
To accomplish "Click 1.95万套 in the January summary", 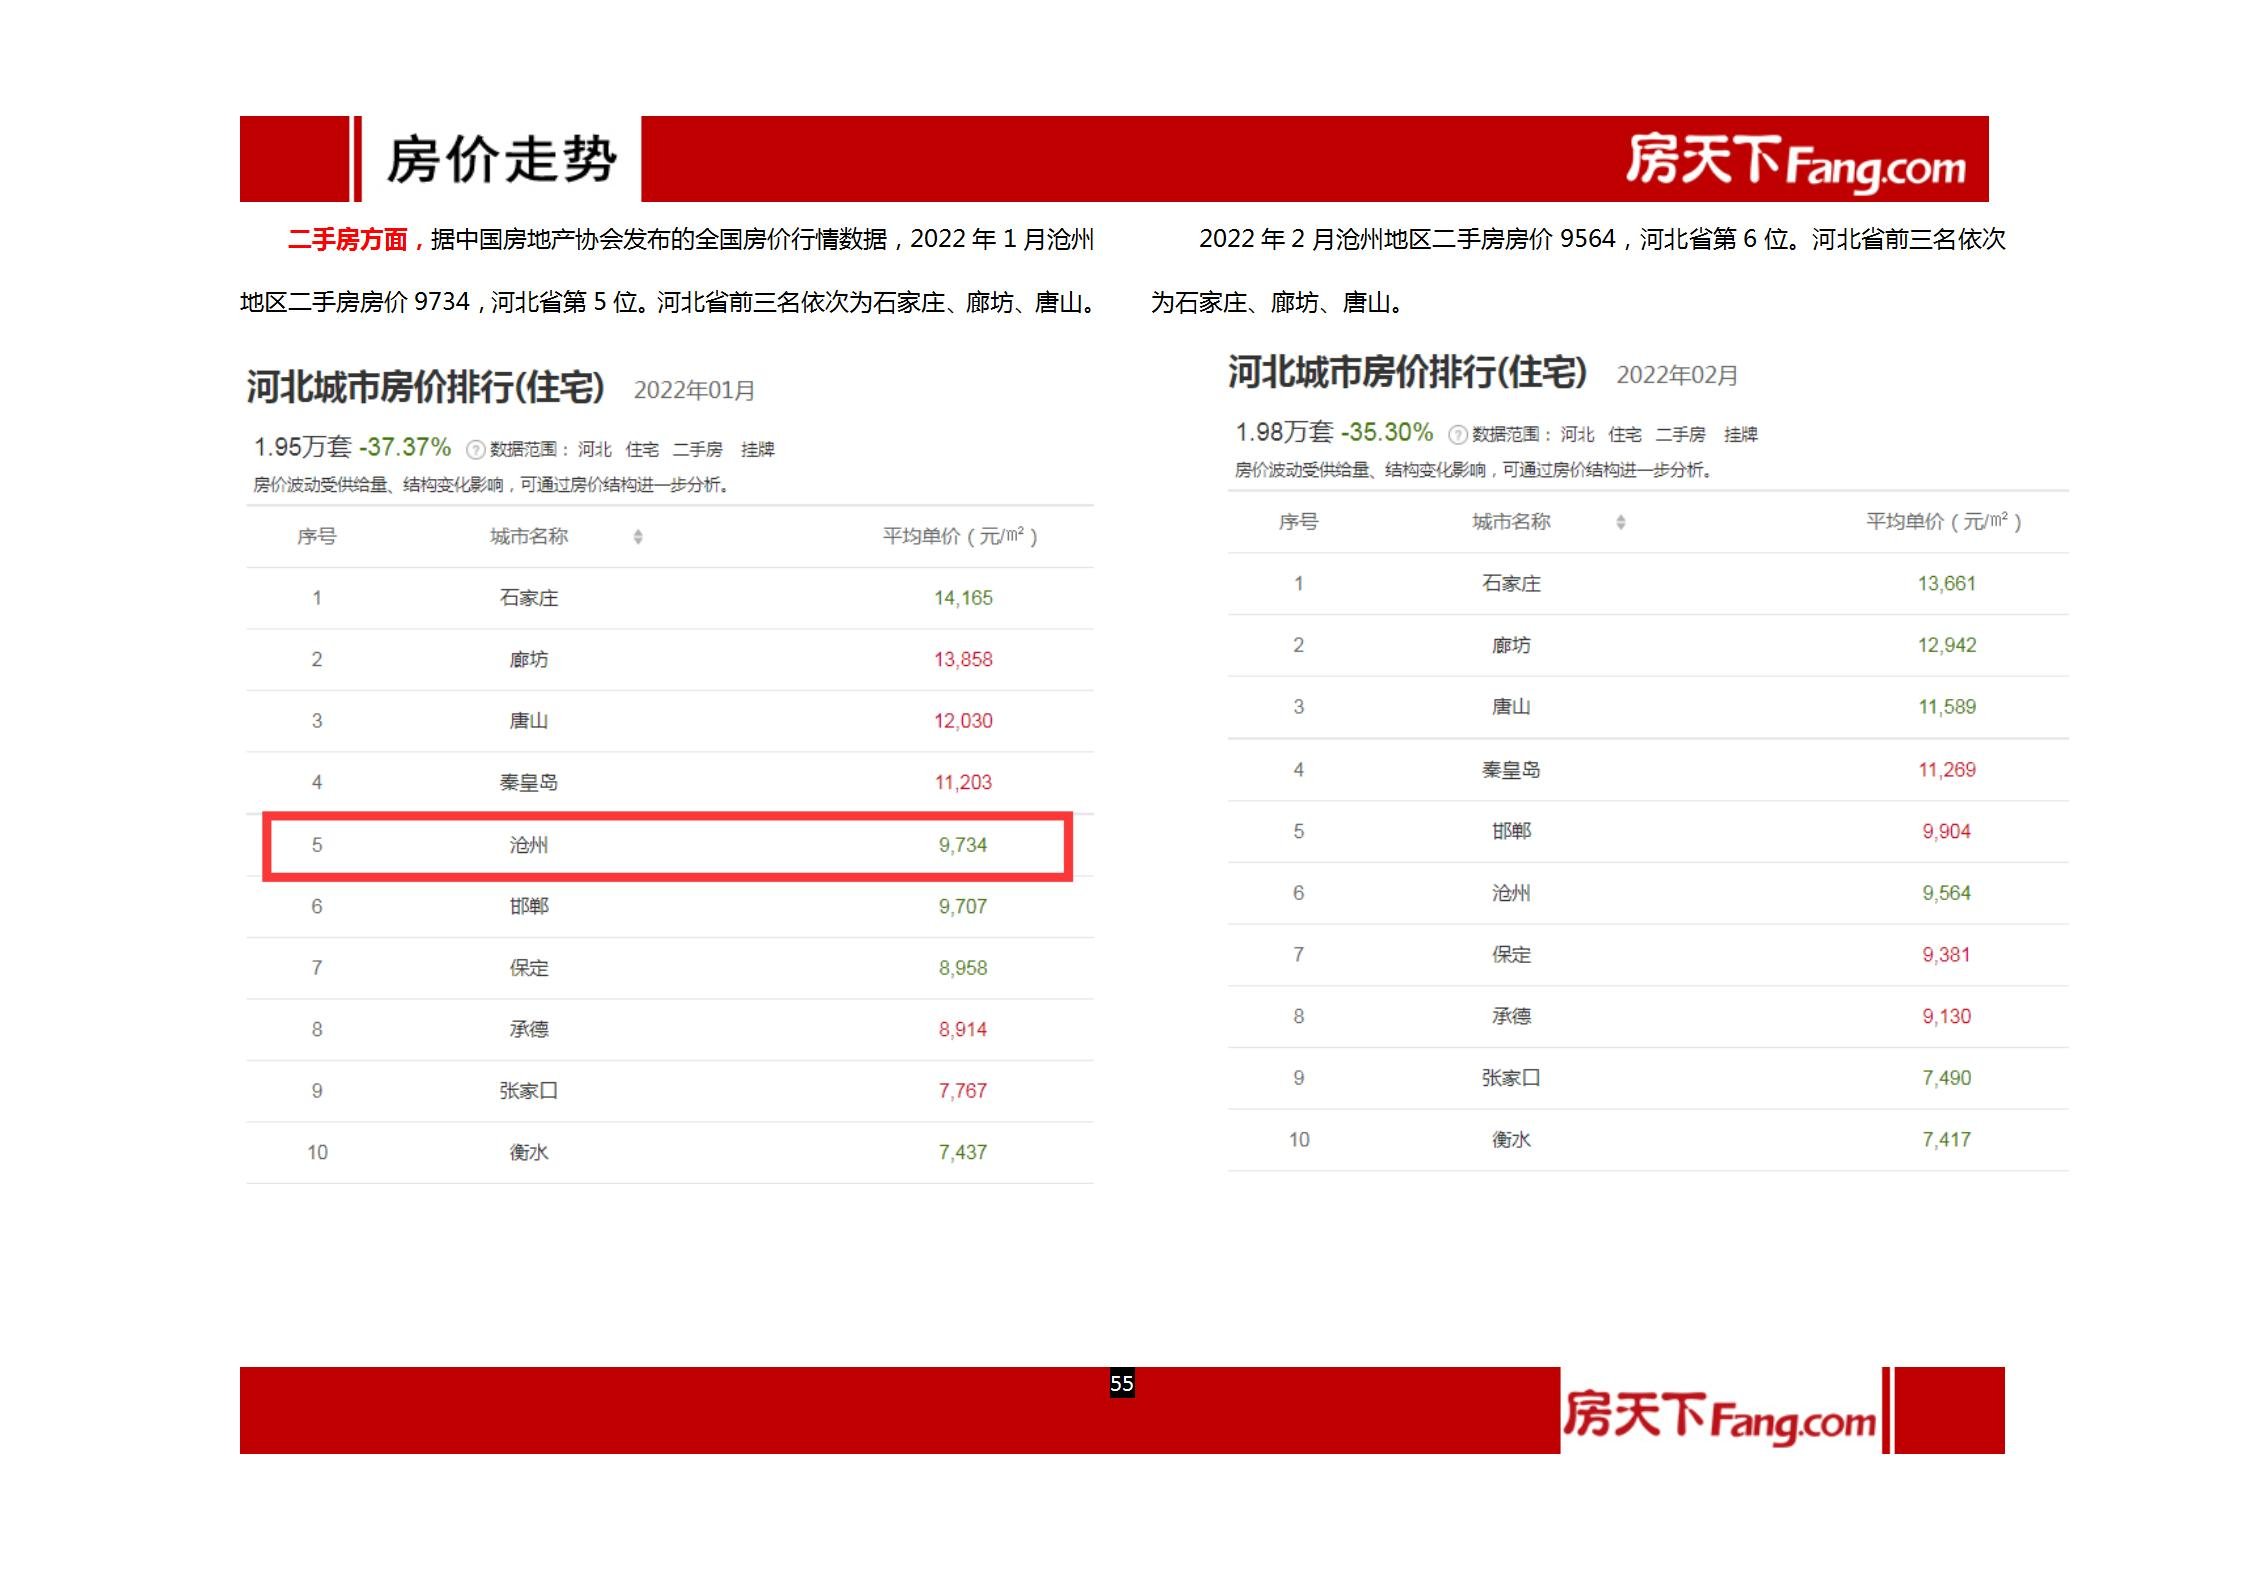I will coord(303,447).
